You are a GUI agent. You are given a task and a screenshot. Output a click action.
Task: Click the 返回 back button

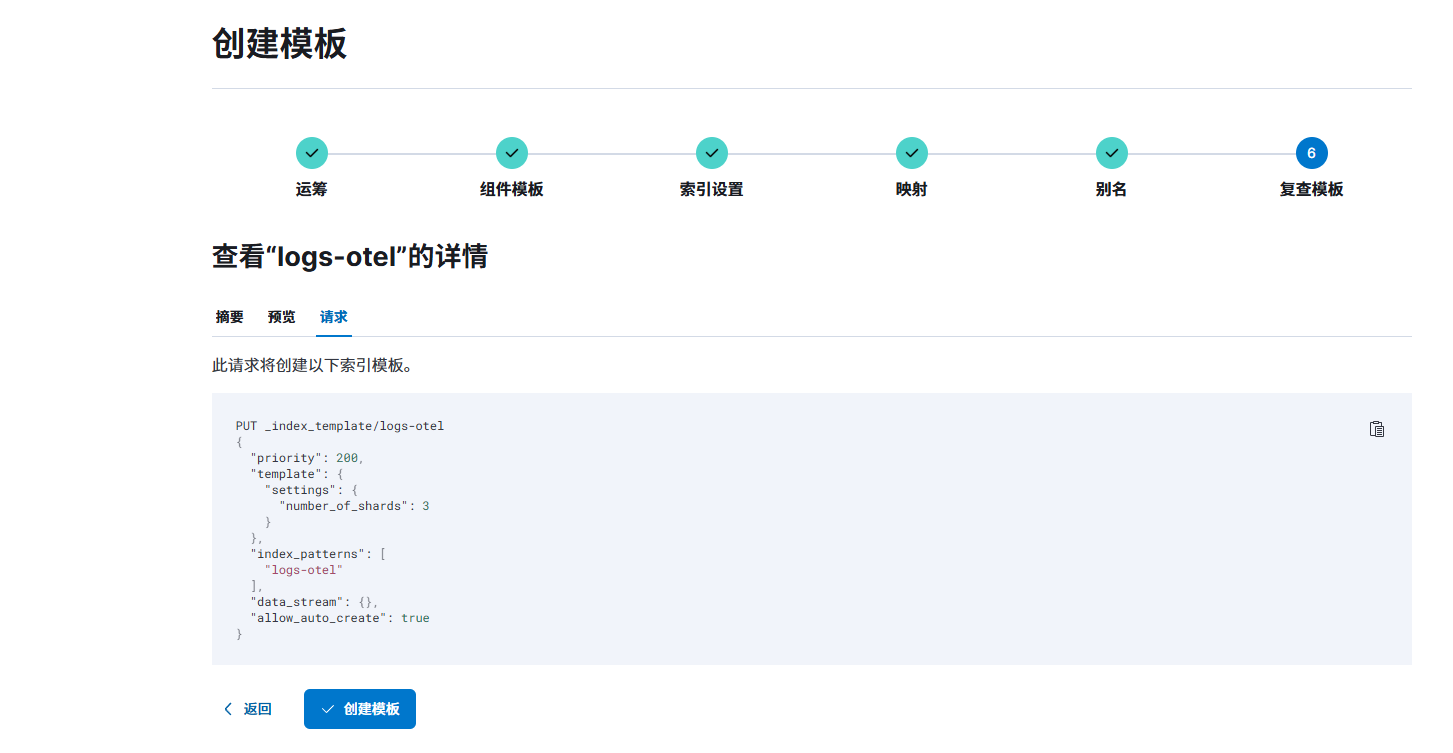(247, 709)
